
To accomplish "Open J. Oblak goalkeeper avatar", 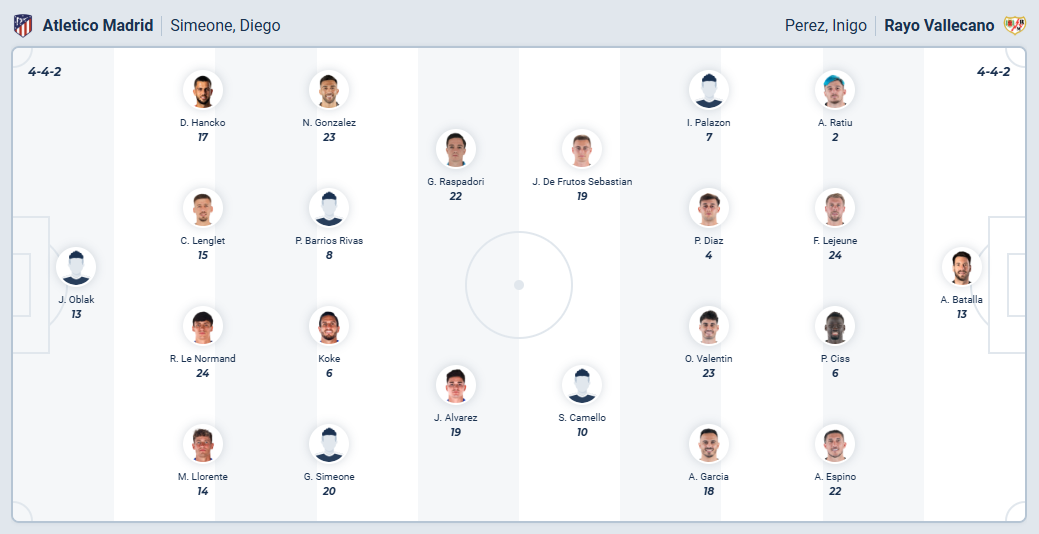I will pyautogui.click(x=76, y=267).
